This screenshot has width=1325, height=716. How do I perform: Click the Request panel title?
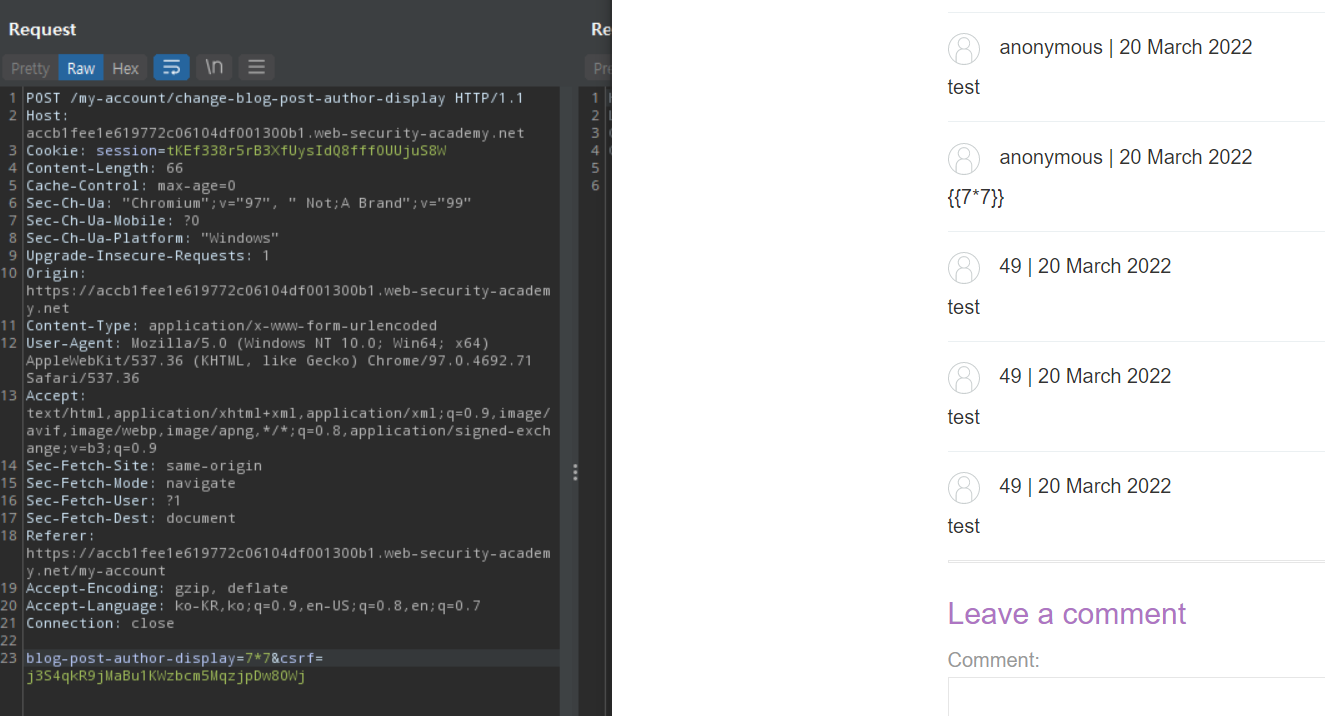43,30
